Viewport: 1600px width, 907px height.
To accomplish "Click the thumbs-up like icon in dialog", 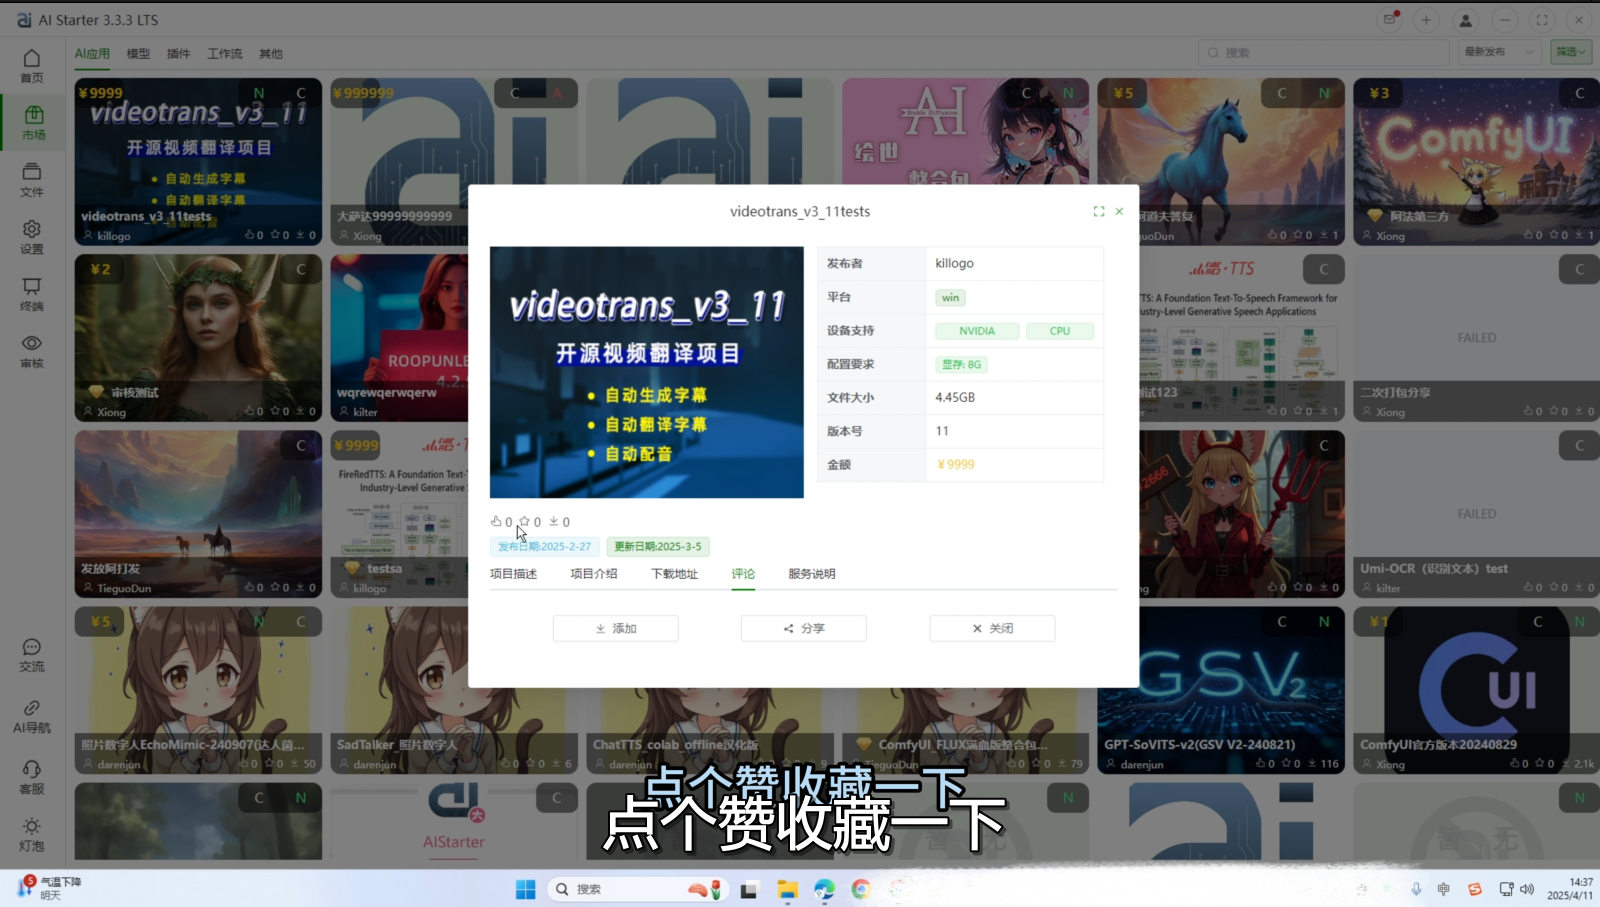I will point(496,521).
